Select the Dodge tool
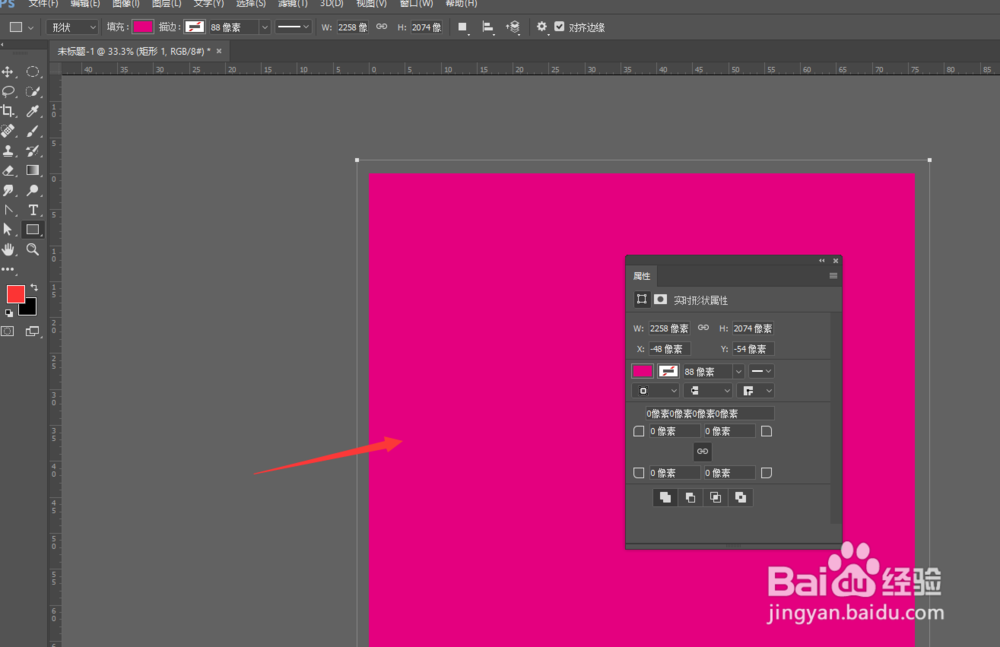1000x647 pixels. (x=33, y=190)
